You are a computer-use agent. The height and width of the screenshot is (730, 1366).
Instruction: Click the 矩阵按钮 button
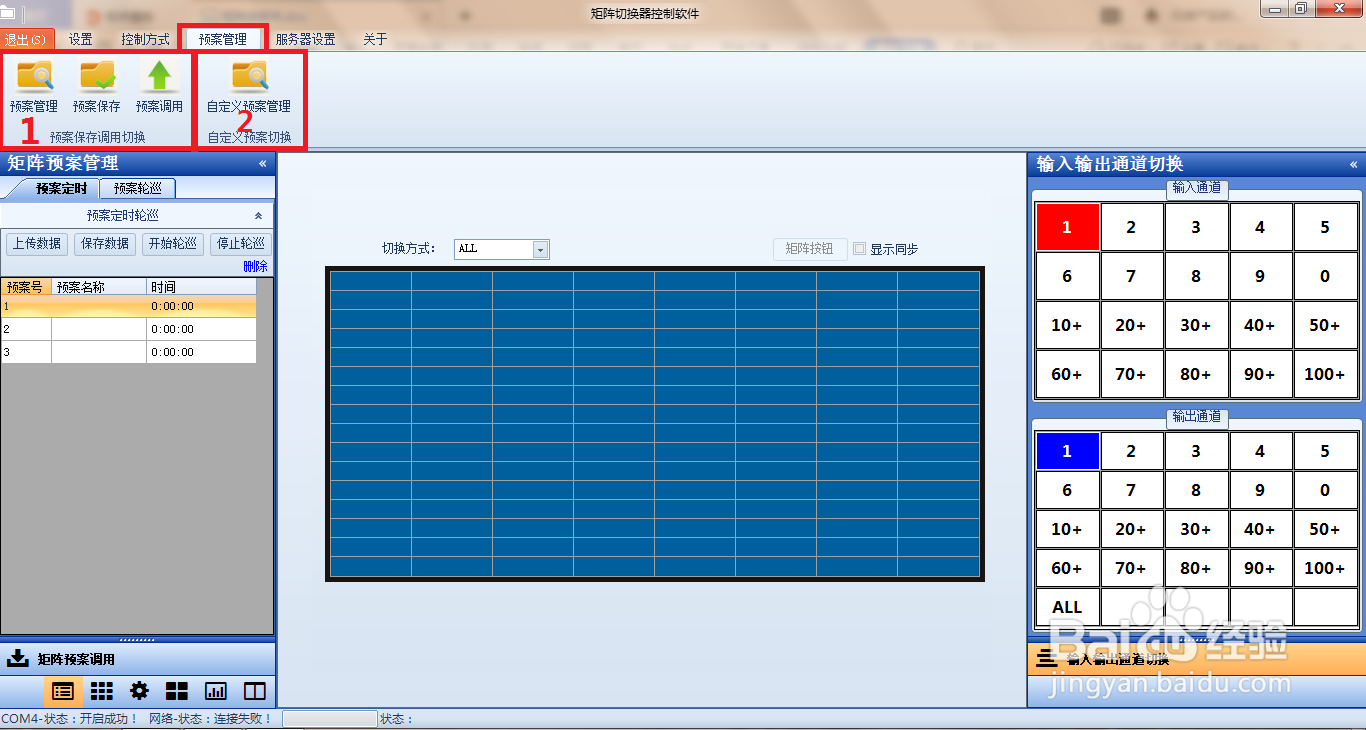[x=810, y=249]
